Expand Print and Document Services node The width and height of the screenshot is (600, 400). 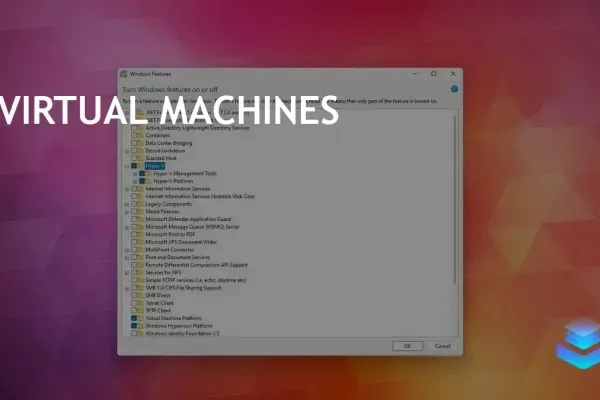tap(127, 258)
